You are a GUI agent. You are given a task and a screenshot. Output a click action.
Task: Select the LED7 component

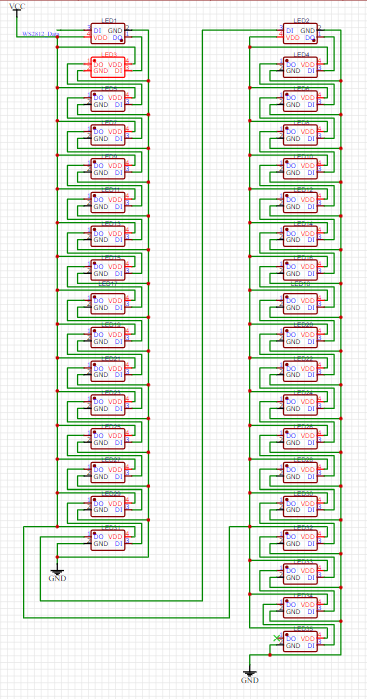click(108, 135)
